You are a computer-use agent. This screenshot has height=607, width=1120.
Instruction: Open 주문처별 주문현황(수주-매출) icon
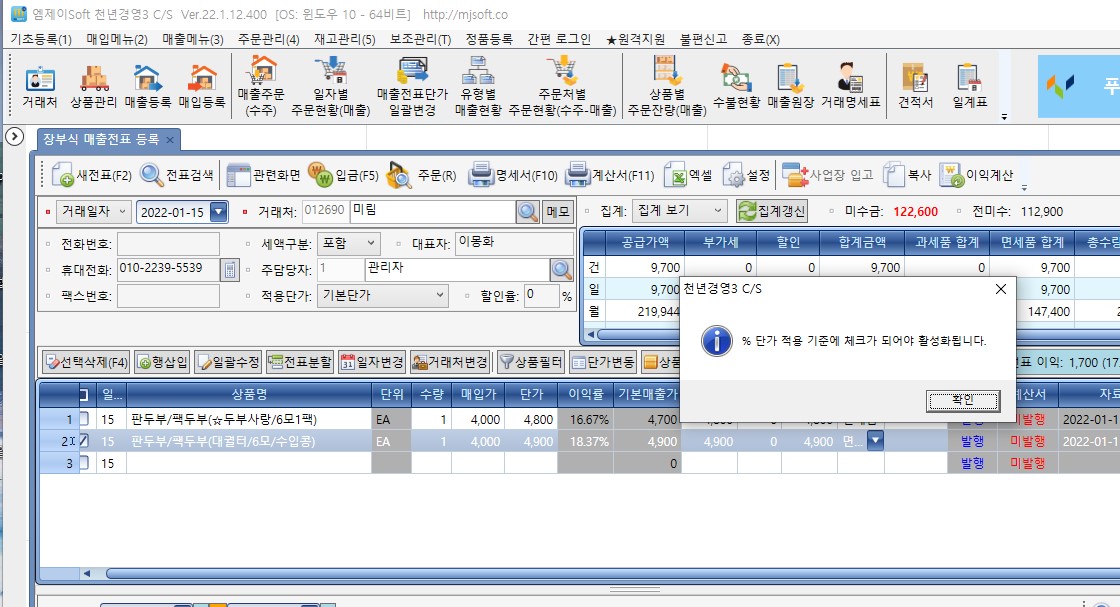click(x=562, y=87)
